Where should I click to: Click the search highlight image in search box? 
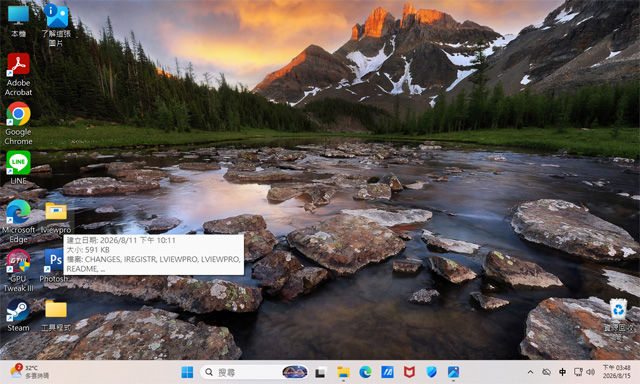click(295, 372)
